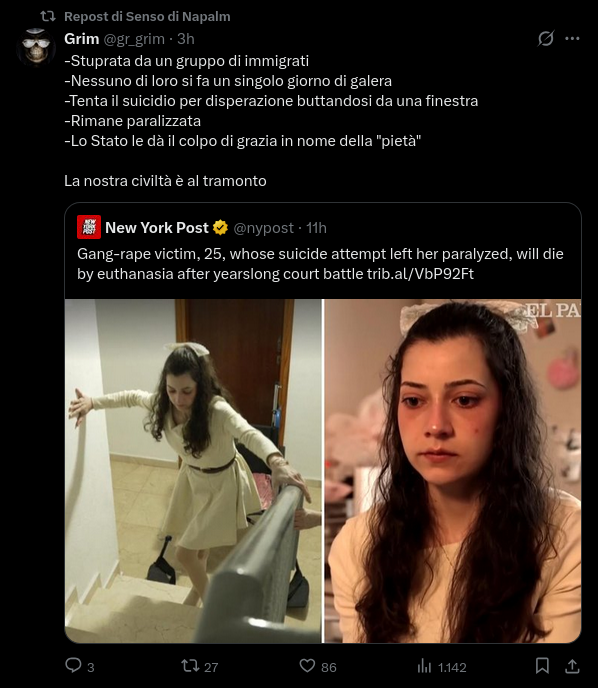Open the share upload icon

click(x=572, y=666)
